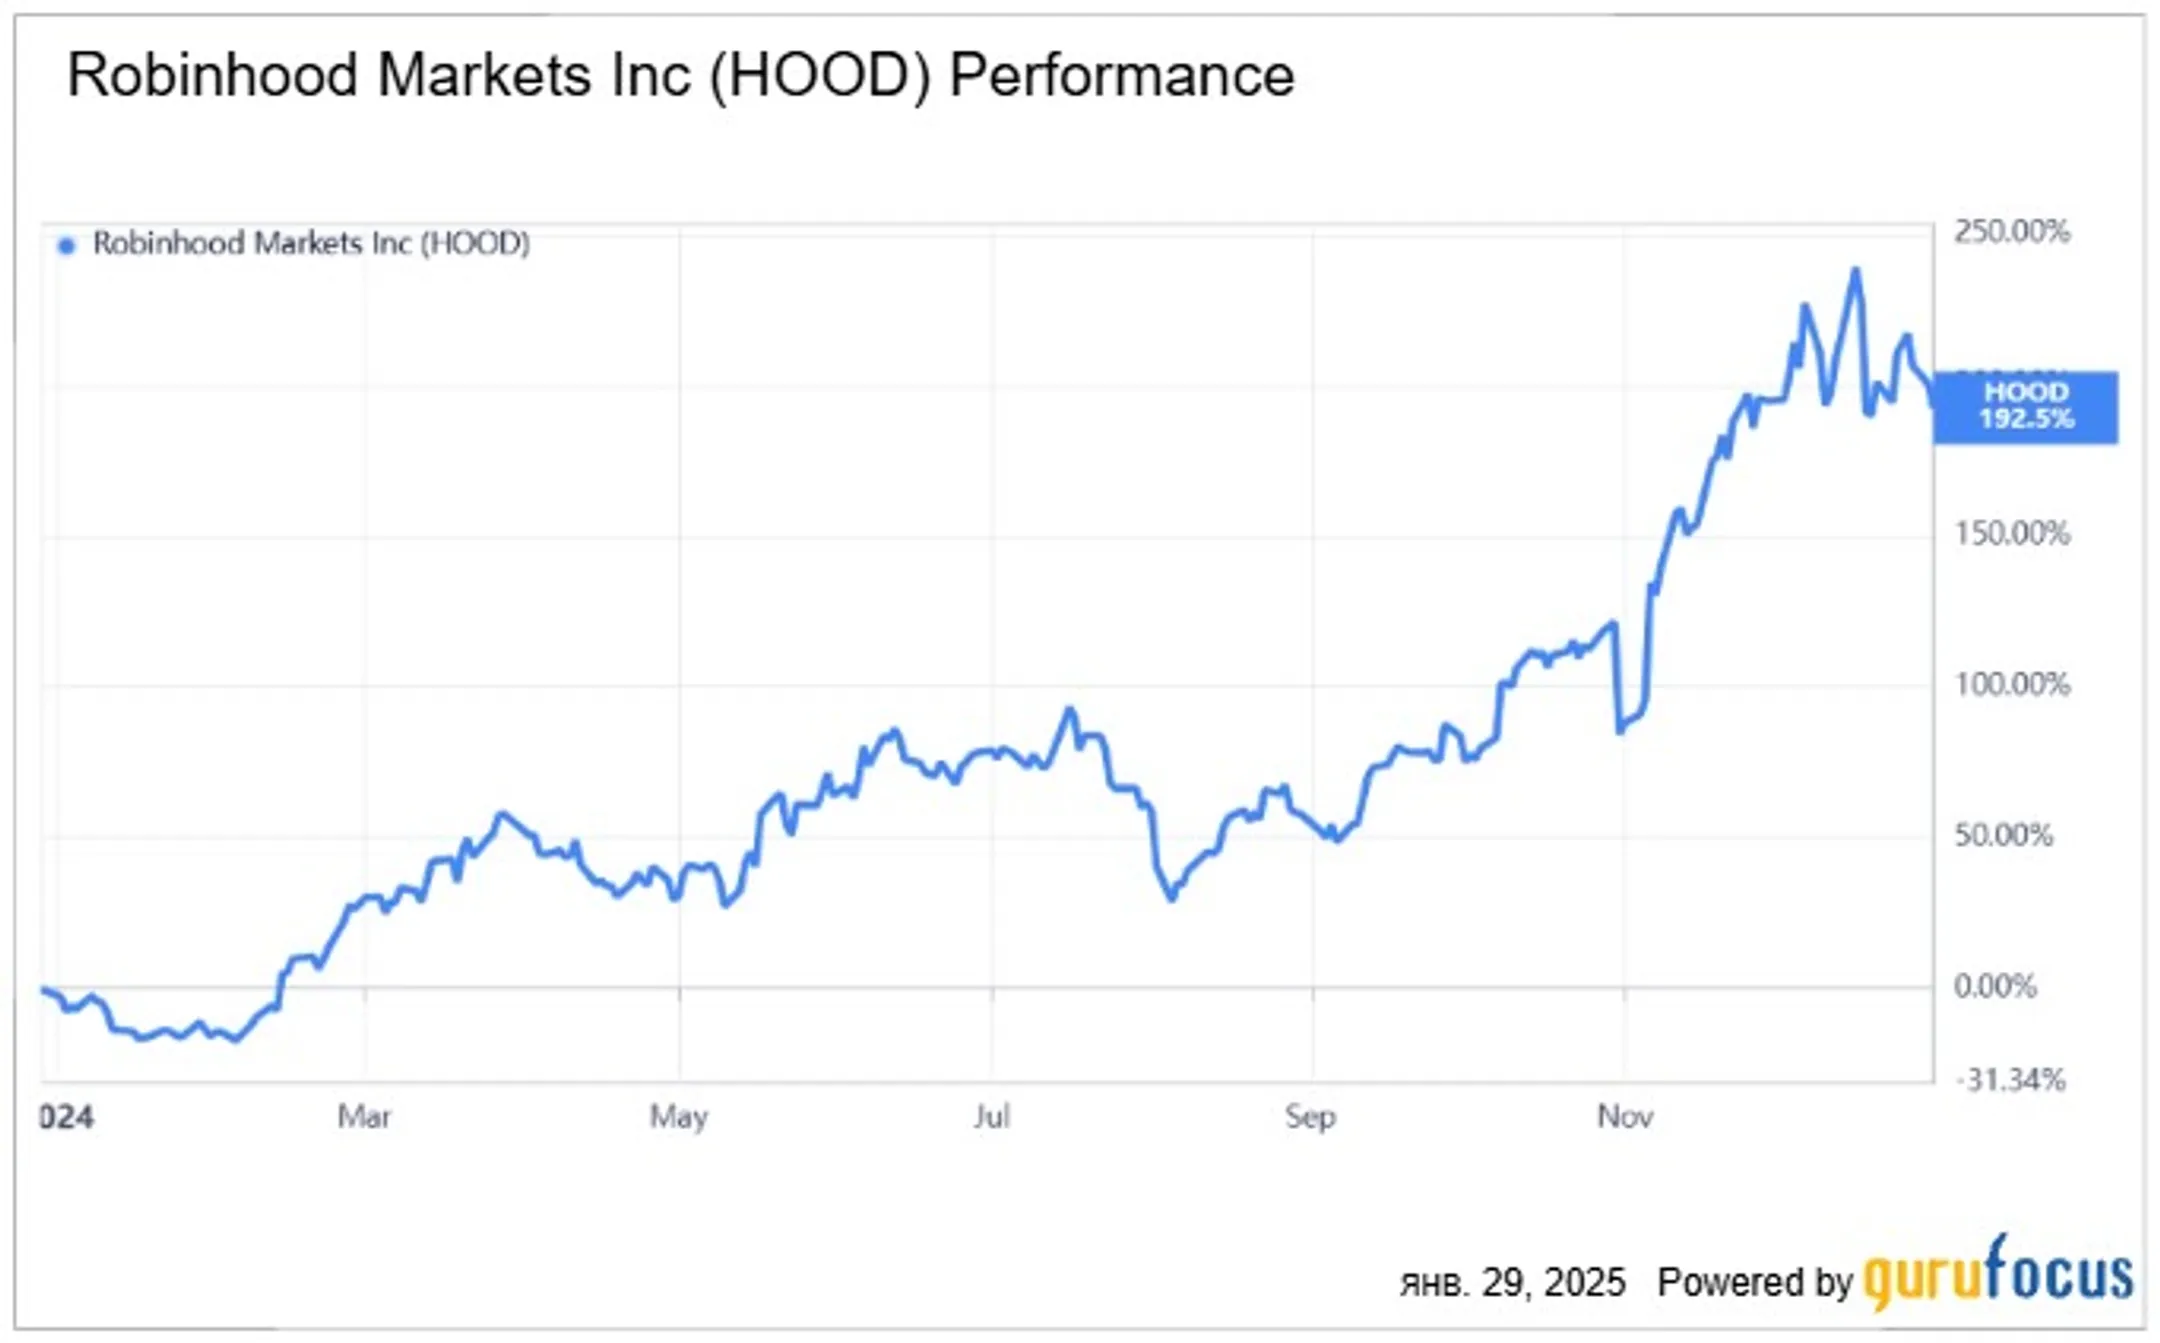
Task: Click the 2024 start label on x-axis
Action: click(66, 1117)
